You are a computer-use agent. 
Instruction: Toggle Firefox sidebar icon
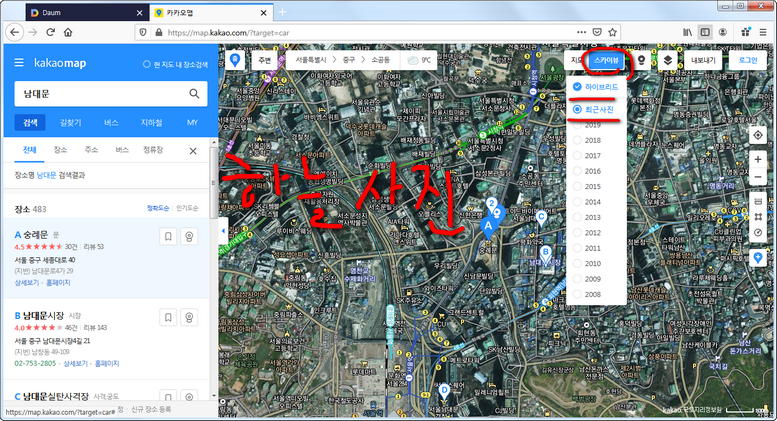click(x=705, y=33)
